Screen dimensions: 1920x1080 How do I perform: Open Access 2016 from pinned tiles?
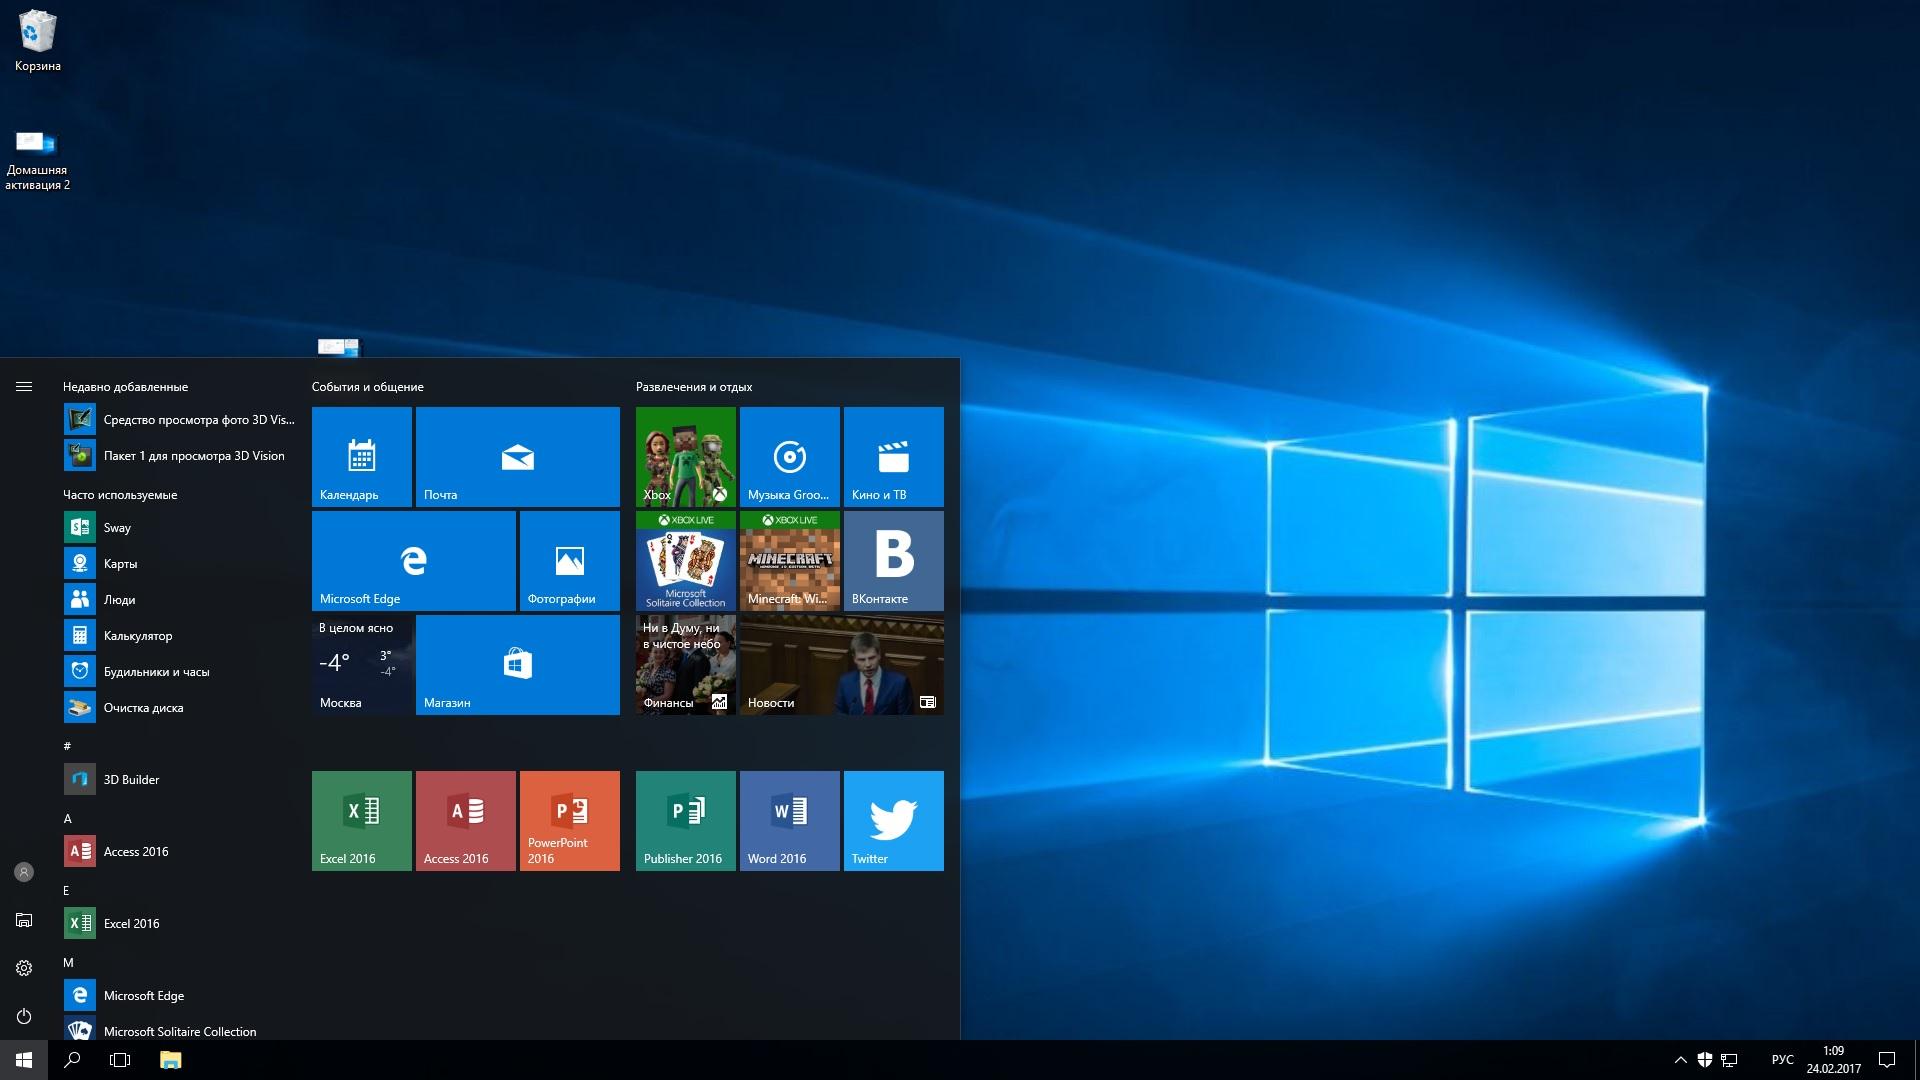click(x=465, y=819)
